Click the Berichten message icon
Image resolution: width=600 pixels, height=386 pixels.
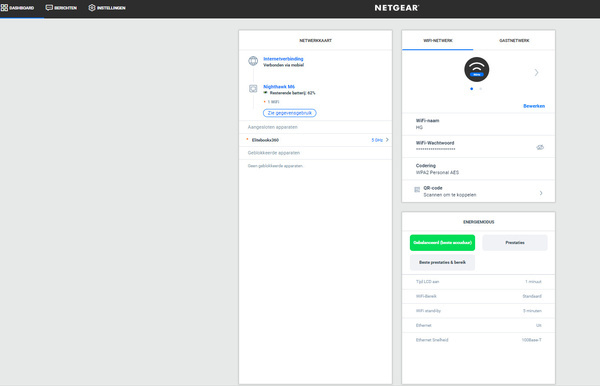[49, 8]
